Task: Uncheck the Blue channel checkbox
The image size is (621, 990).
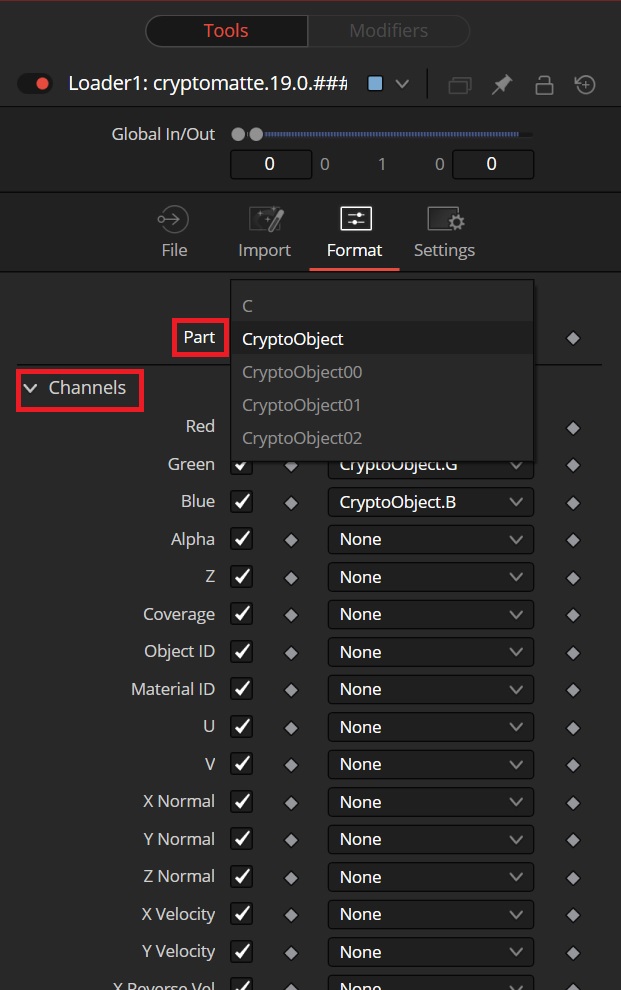Action: coord(242,502)
